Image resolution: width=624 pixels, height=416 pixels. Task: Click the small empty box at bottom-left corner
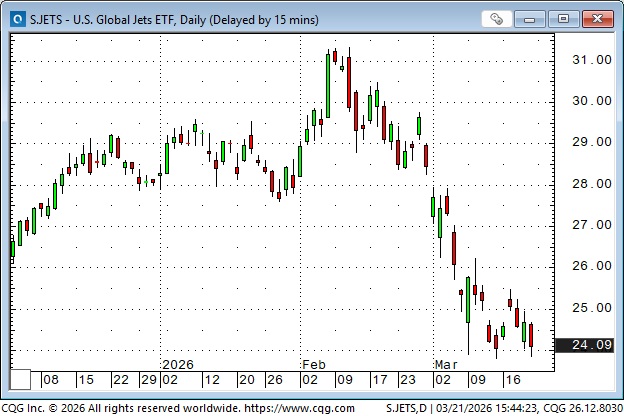tap(21, 380)
